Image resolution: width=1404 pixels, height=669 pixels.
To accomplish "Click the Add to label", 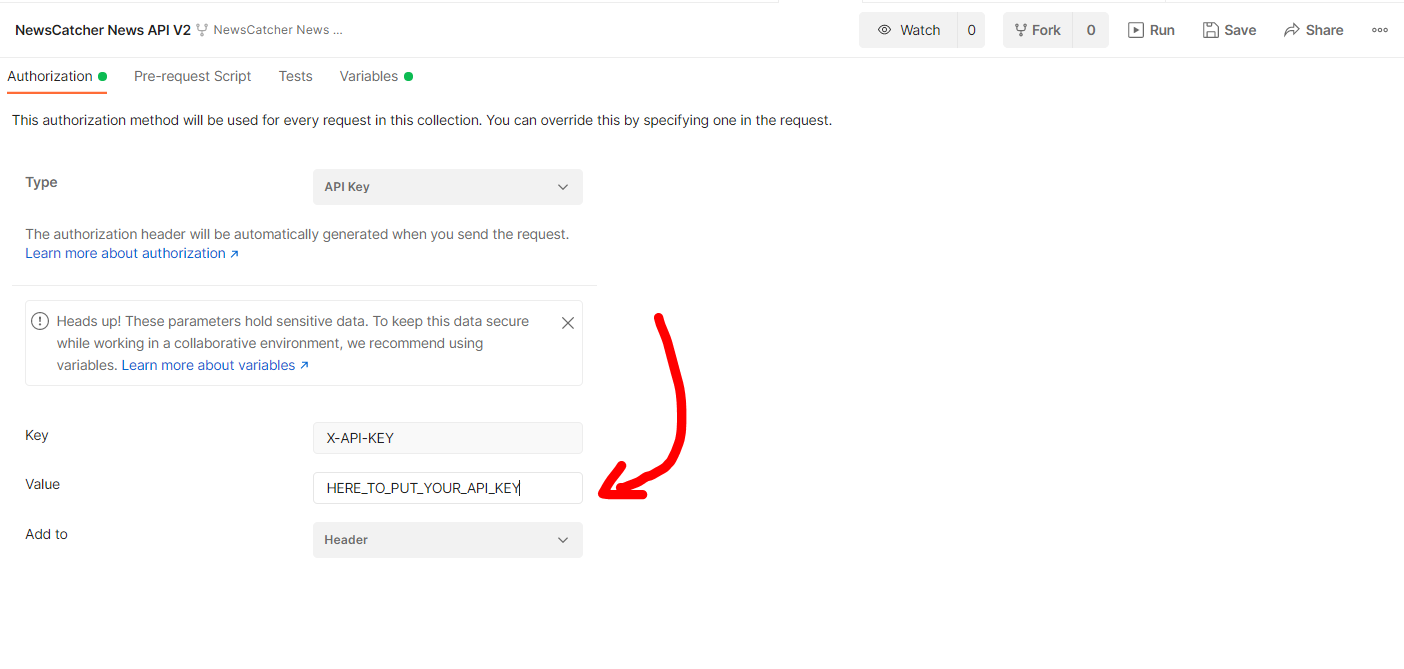I will [46, 534].
